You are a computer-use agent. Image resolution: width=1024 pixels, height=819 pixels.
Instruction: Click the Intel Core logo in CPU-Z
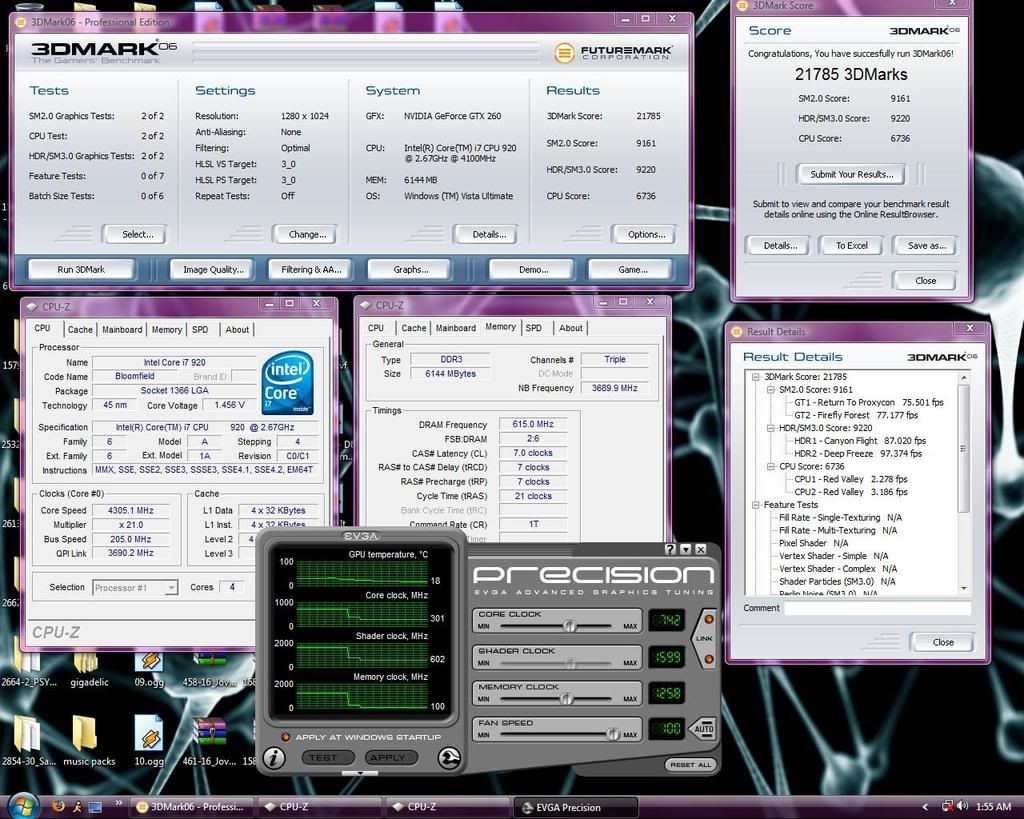pyautogui.click(x=288, y=383)
